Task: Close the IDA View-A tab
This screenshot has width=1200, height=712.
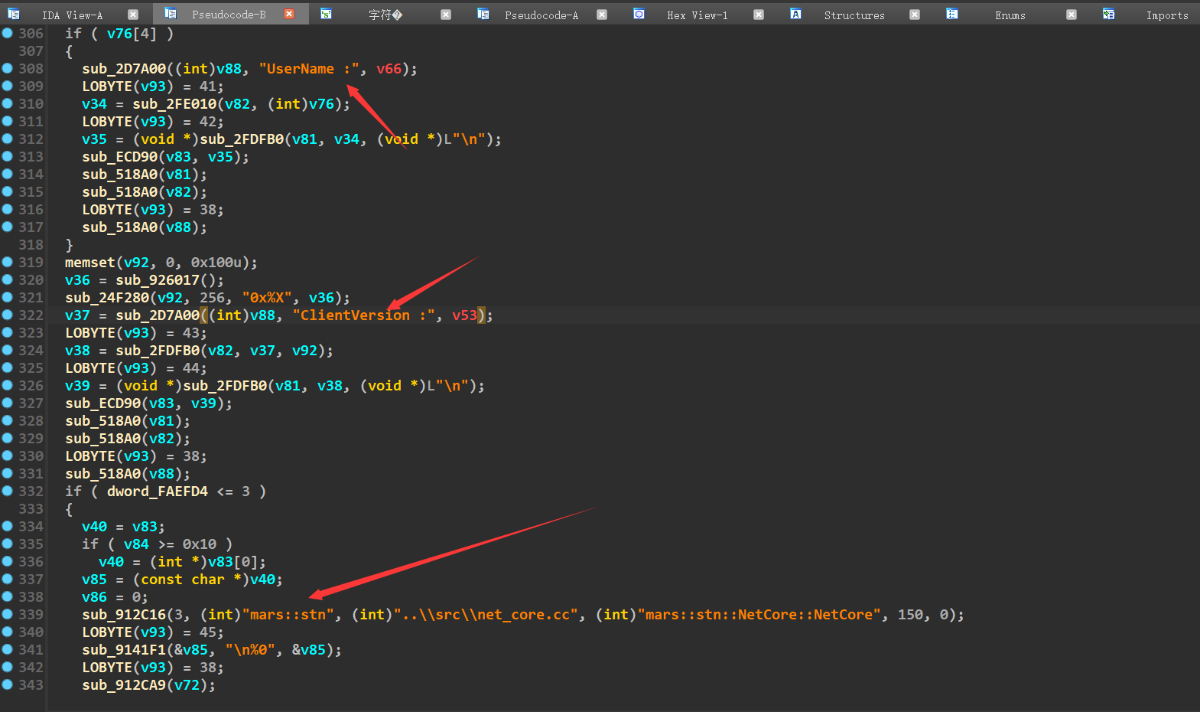Action: [x=133, y=14]
